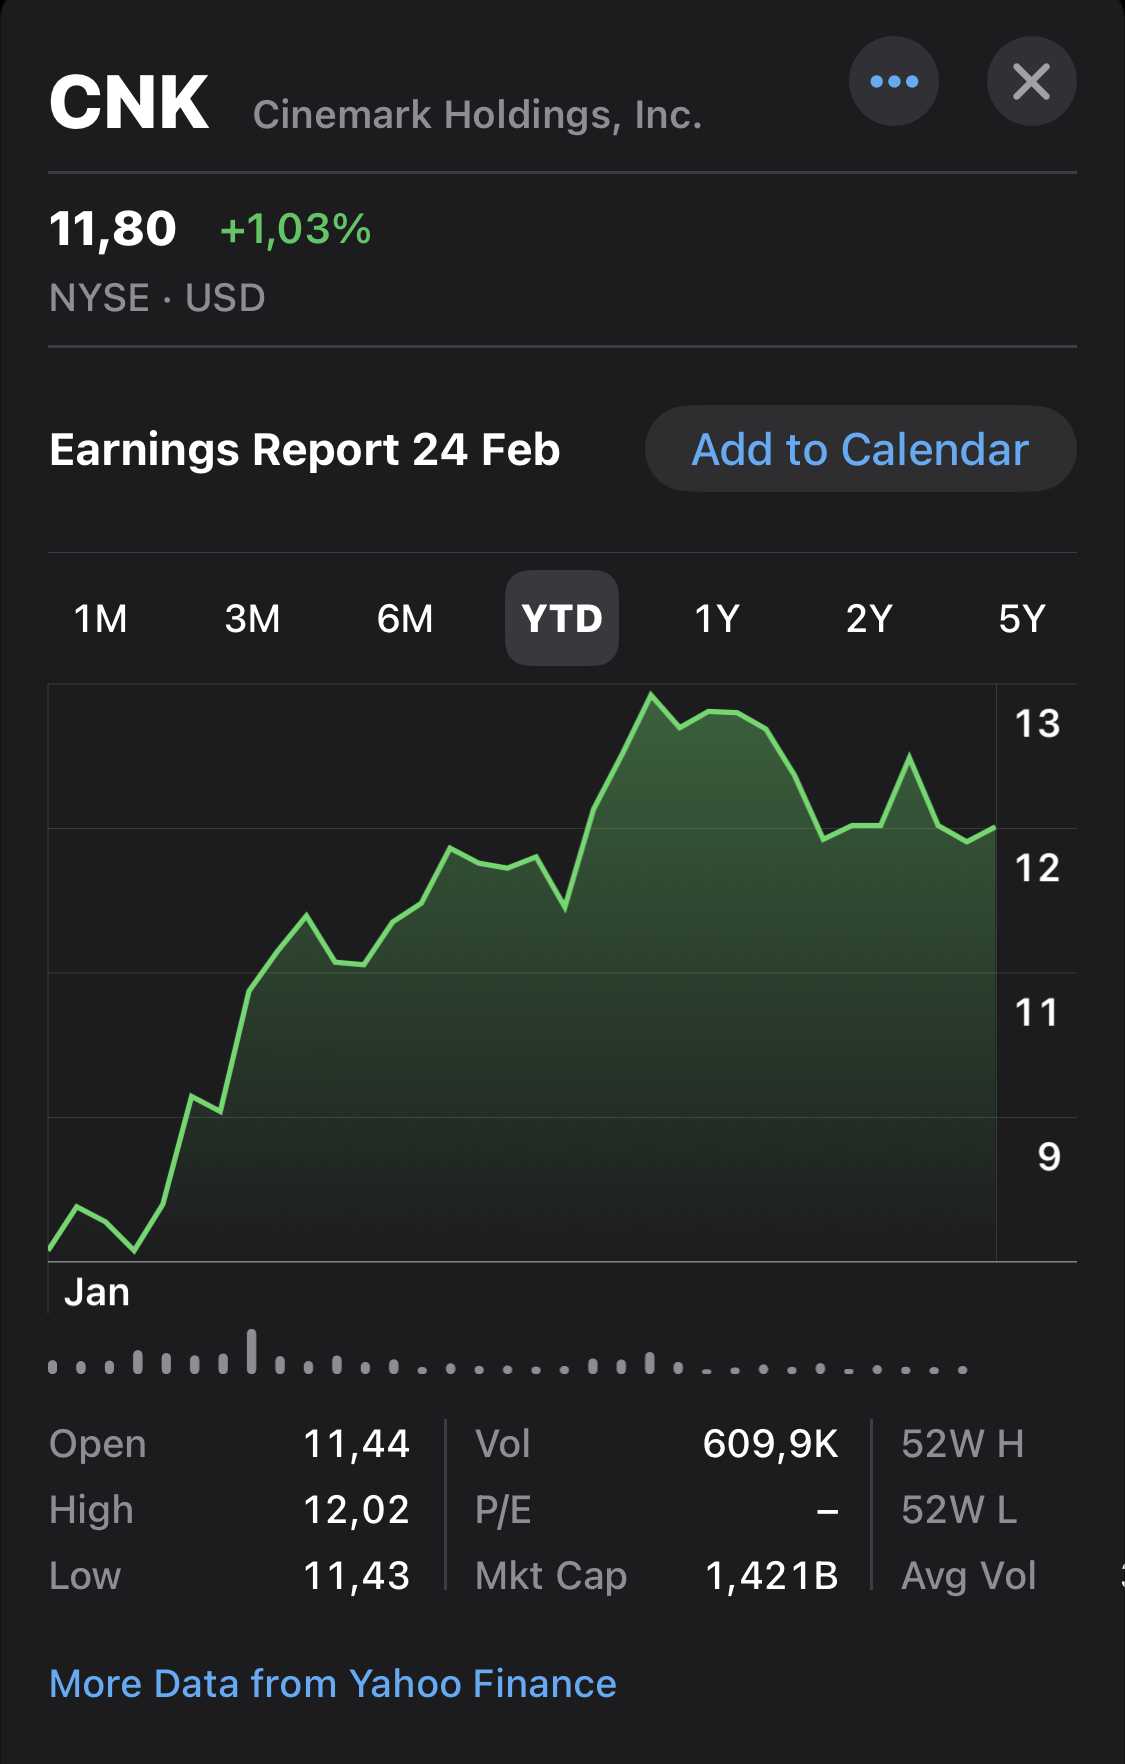The height and width of the screenshot is (1764, 1125).
Task: Tap the High value 12,02
Action: coord(357,1510)
